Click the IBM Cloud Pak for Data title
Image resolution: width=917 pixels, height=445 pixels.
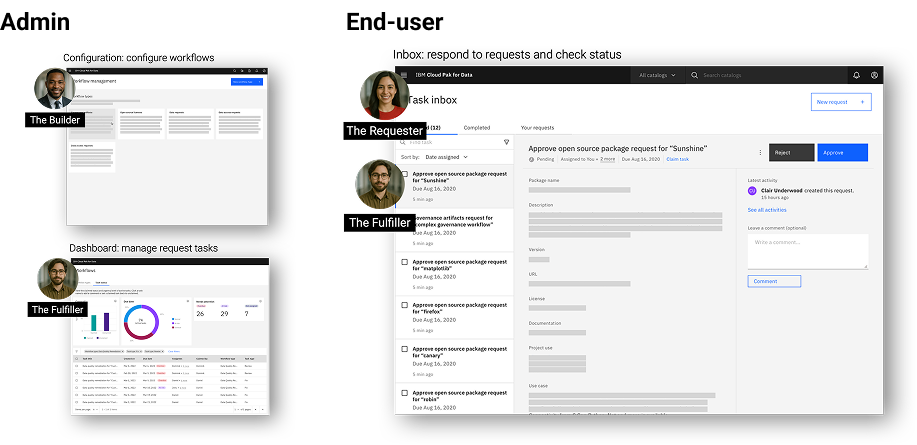pos(444,75)
